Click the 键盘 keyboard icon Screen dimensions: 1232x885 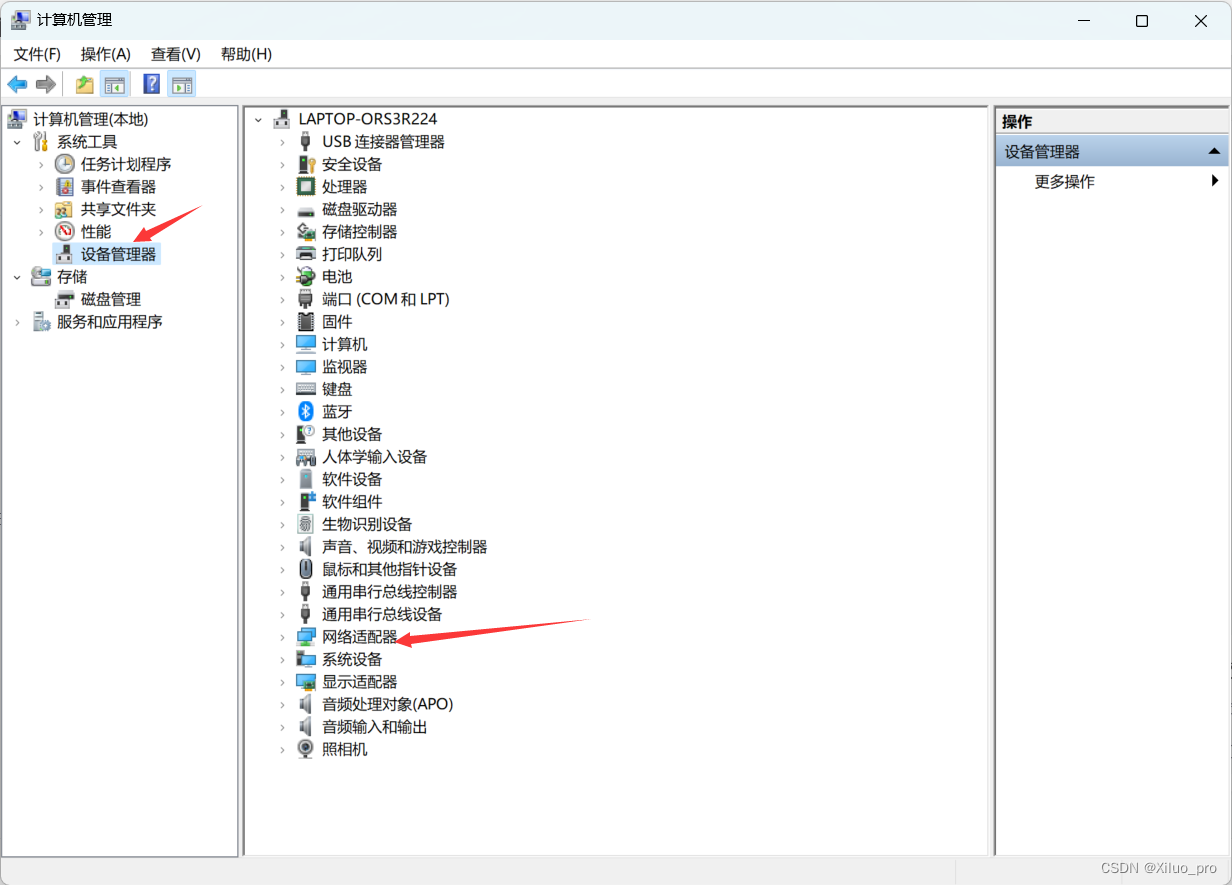306,389
